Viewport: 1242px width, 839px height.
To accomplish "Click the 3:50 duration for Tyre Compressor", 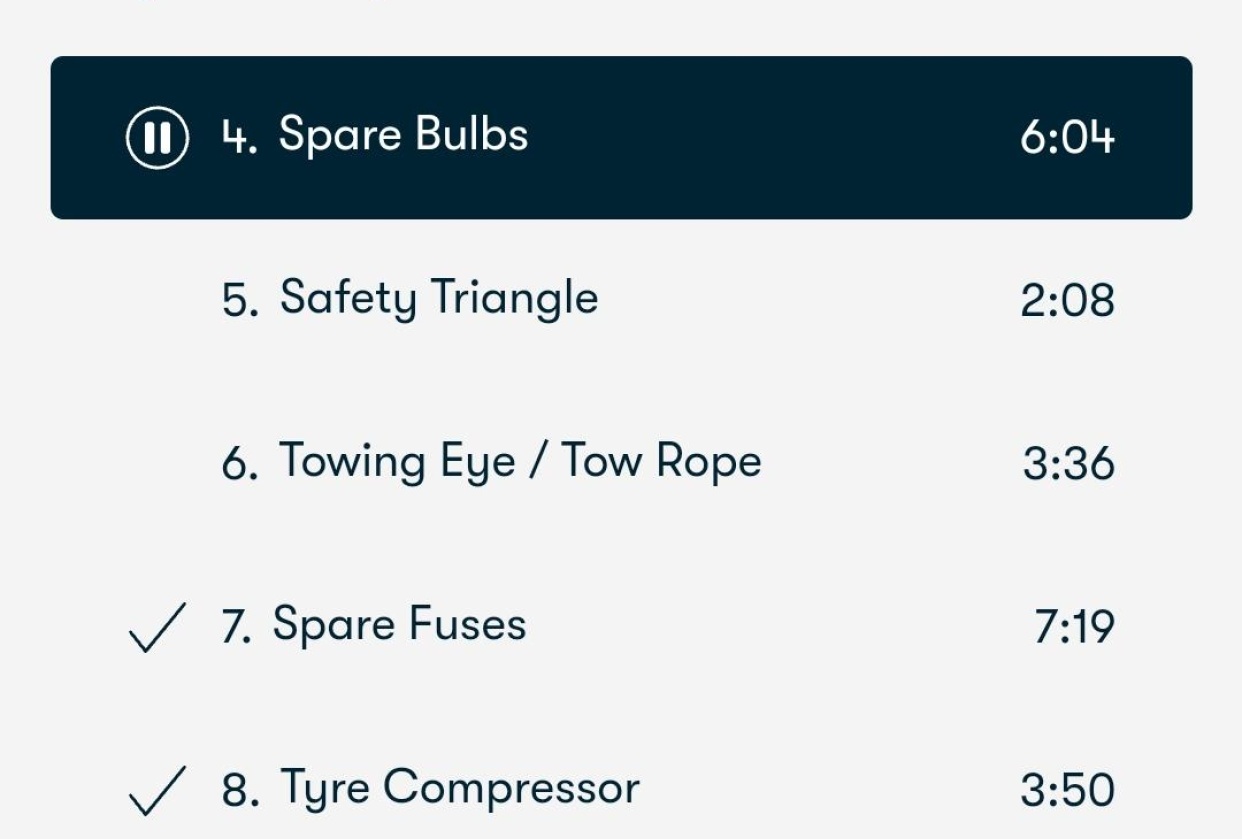I will coord(1067,791).
